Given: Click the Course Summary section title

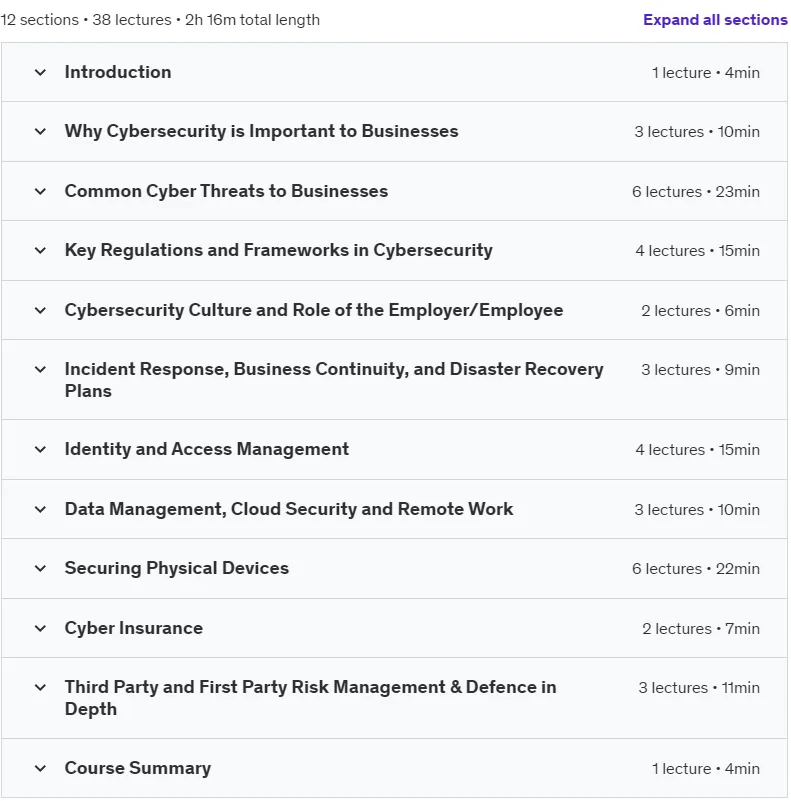Looking at the screenshot, I should click(x=138, y=768).
